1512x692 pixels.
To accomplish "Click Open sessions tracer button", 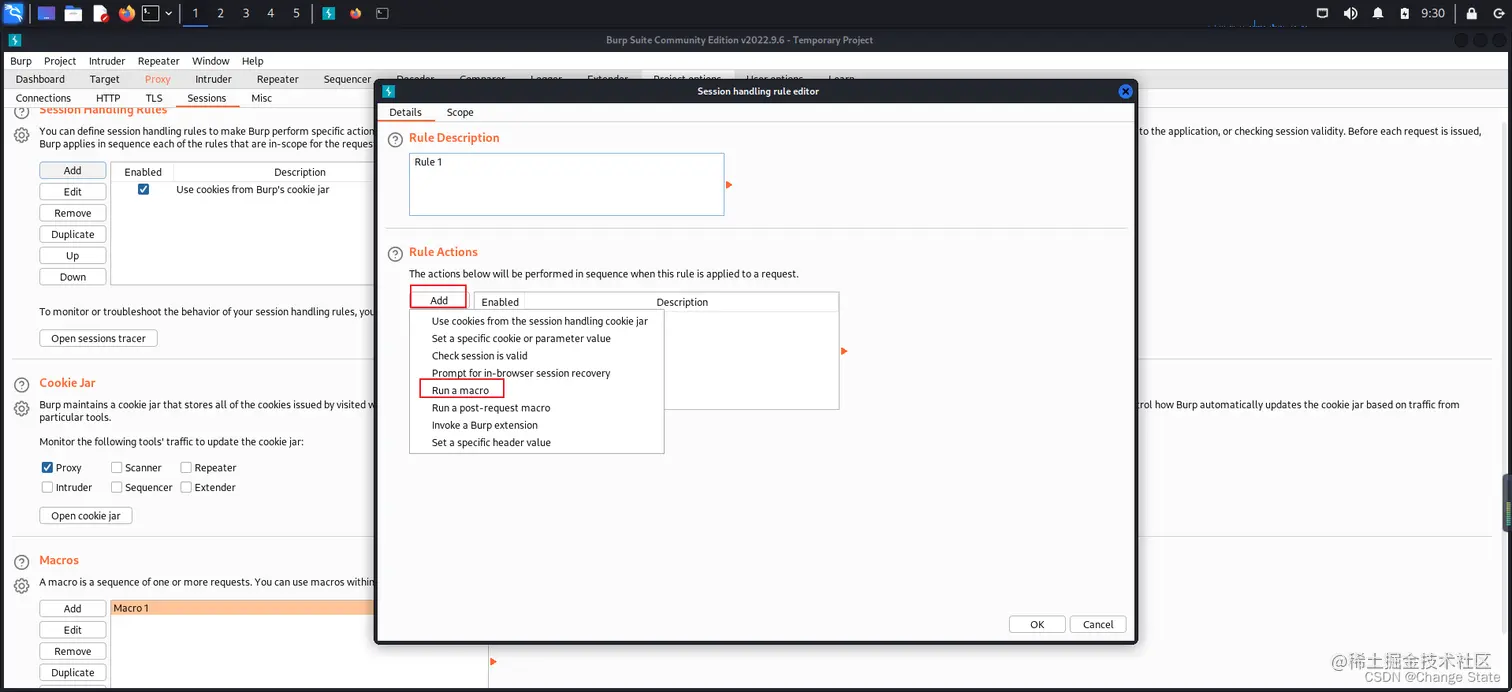I will (x=98, y=338).
